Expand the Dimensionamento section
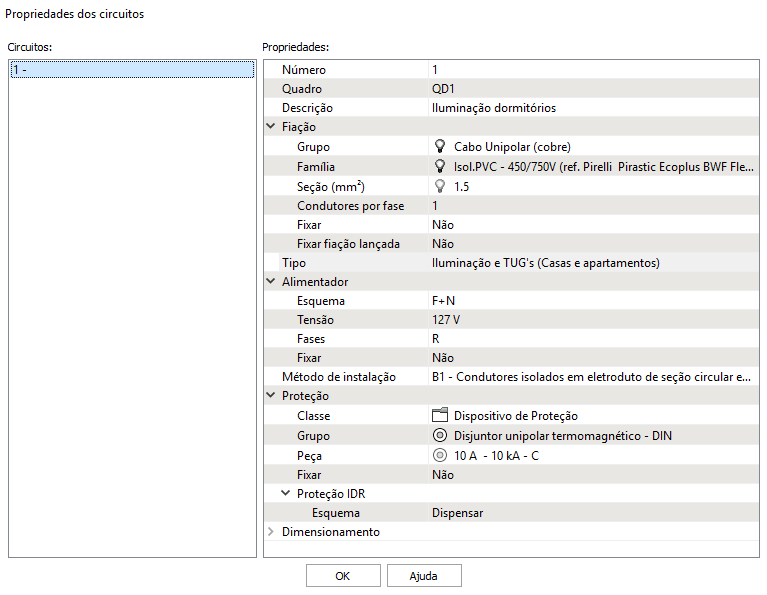 tap(271, 532)
